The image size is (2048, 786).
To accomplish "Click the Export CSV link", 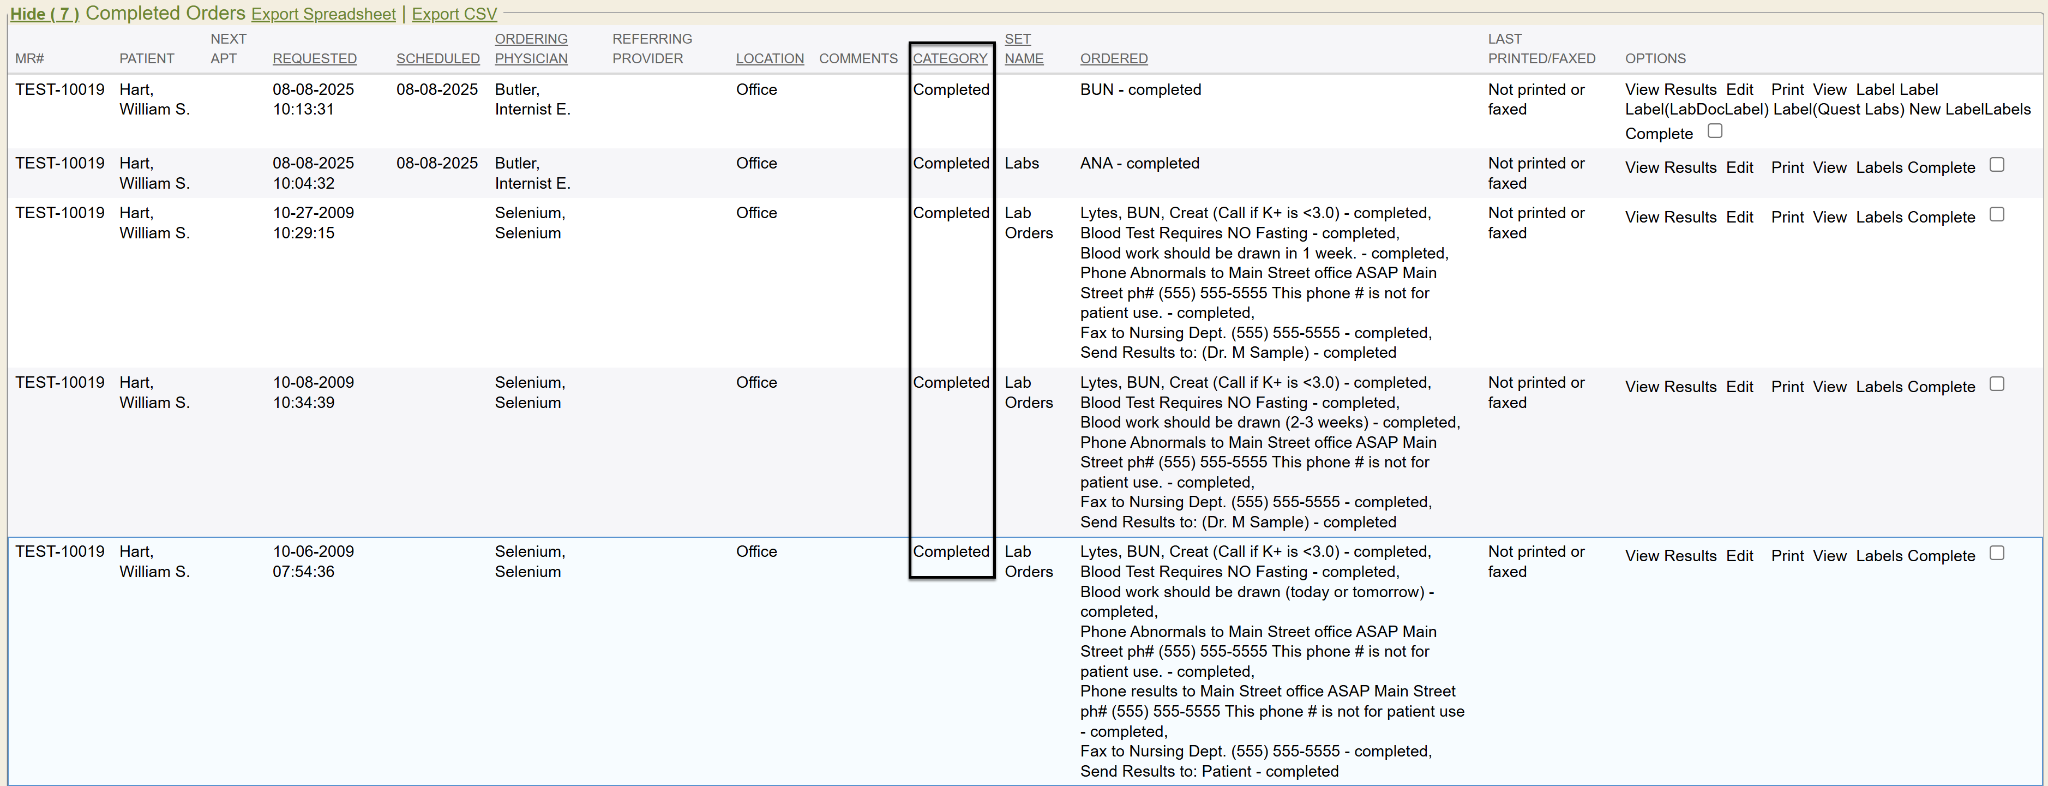I will point(454,14).
